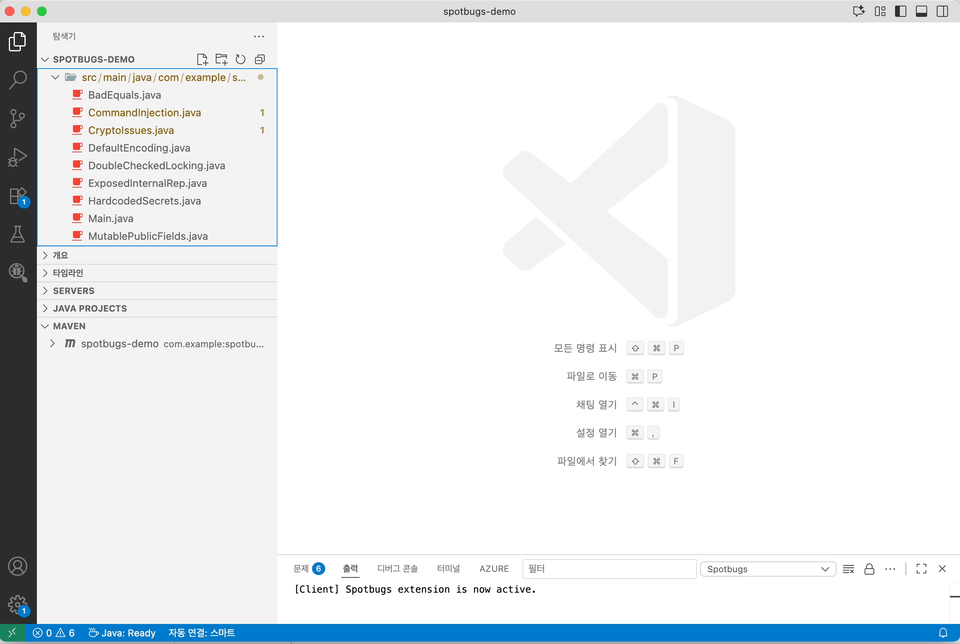
Task: Open DefaultEncoding.java
Action: pos(157,148)
